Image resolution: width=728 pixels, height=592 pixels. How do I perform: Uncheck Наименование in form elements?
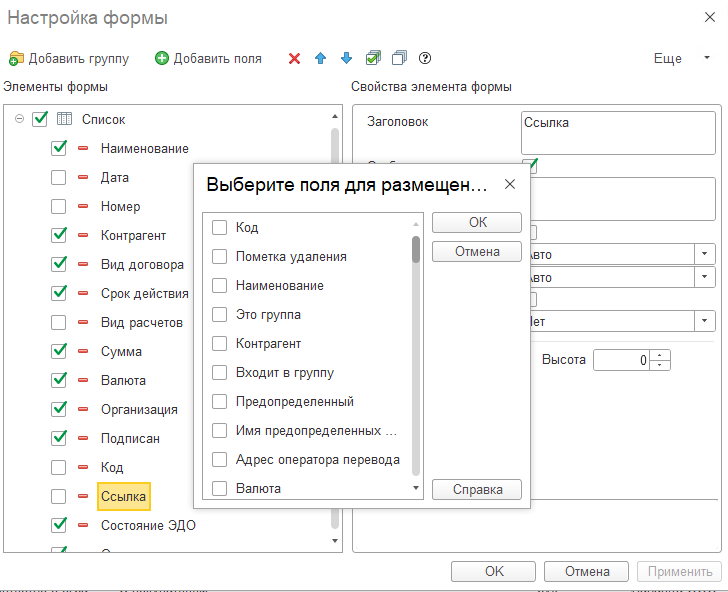(59, 148)
